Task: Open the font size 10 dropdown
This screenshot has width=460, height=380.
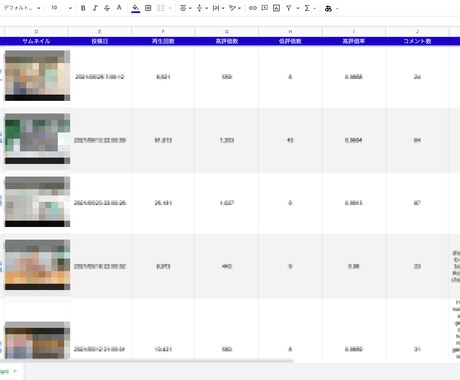Action: point(61,8)
